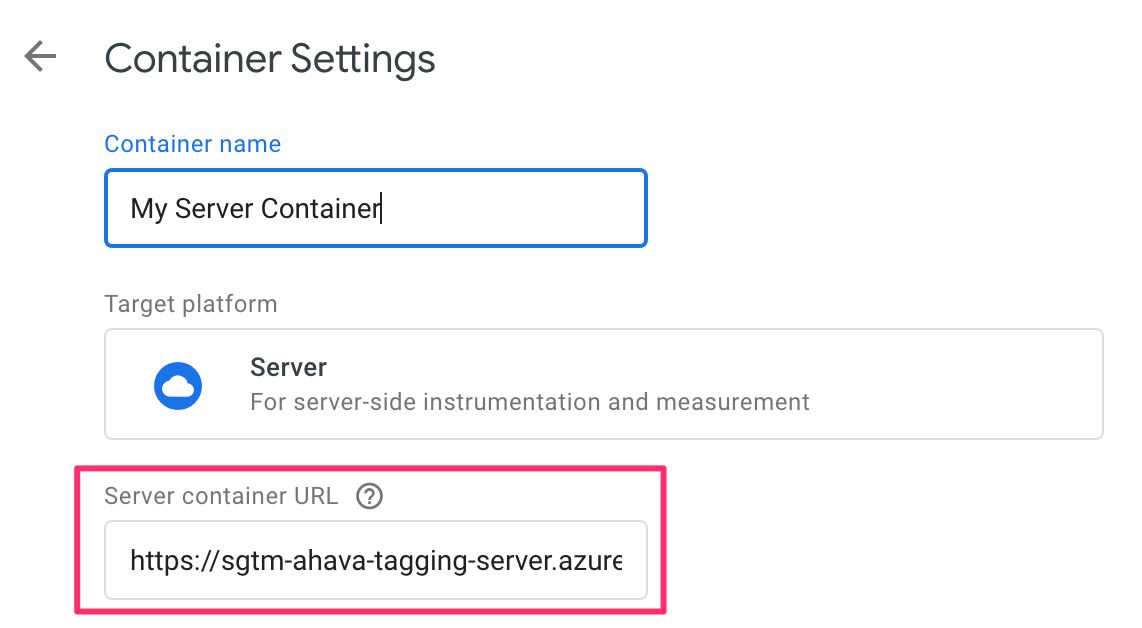Click 'https://' at the URL start
Viewport: 1142px width, 628px height.
click(x=175, y=560)
